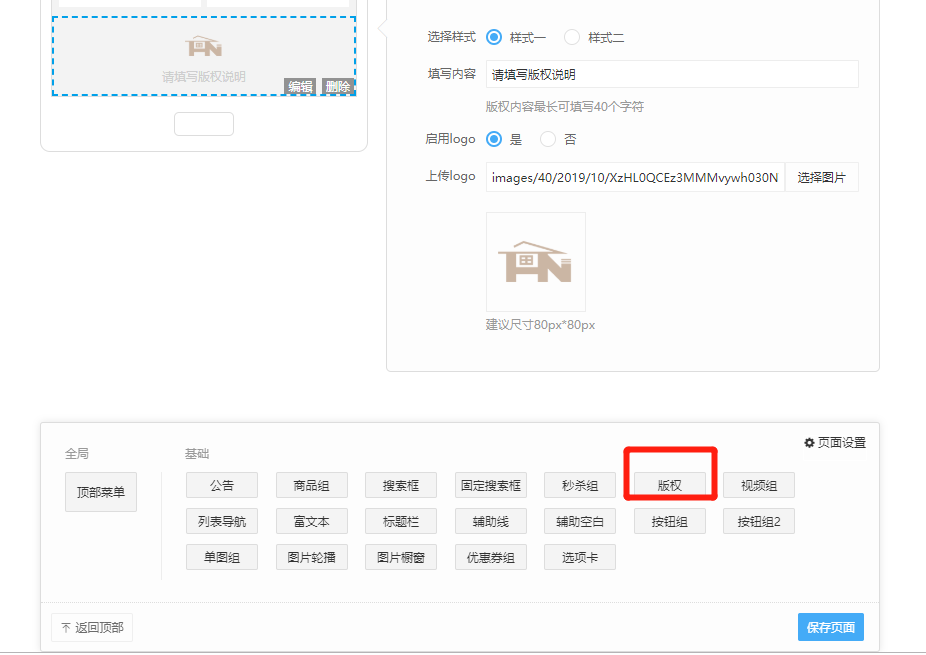Add 富文本 component
926x655 pixels.
coord(312,522)
